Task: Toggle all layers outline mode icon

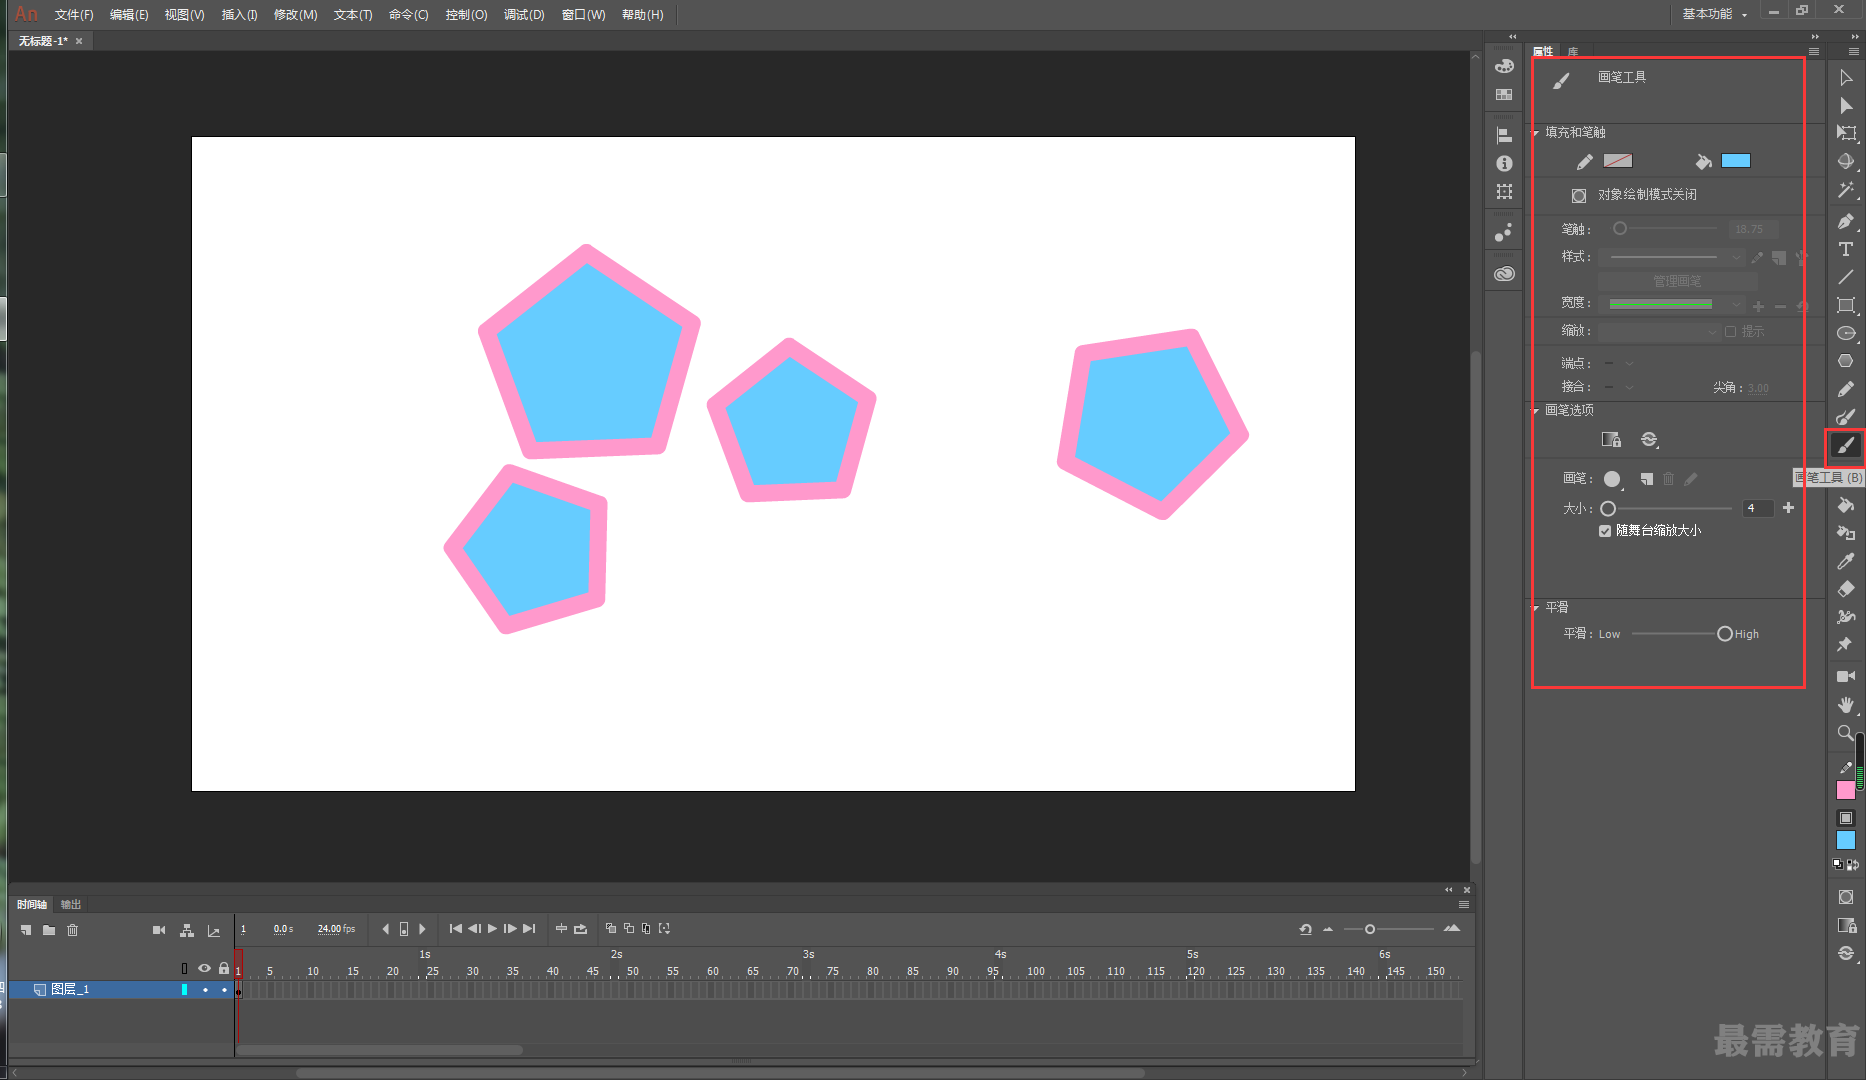Action: point(184,968)
